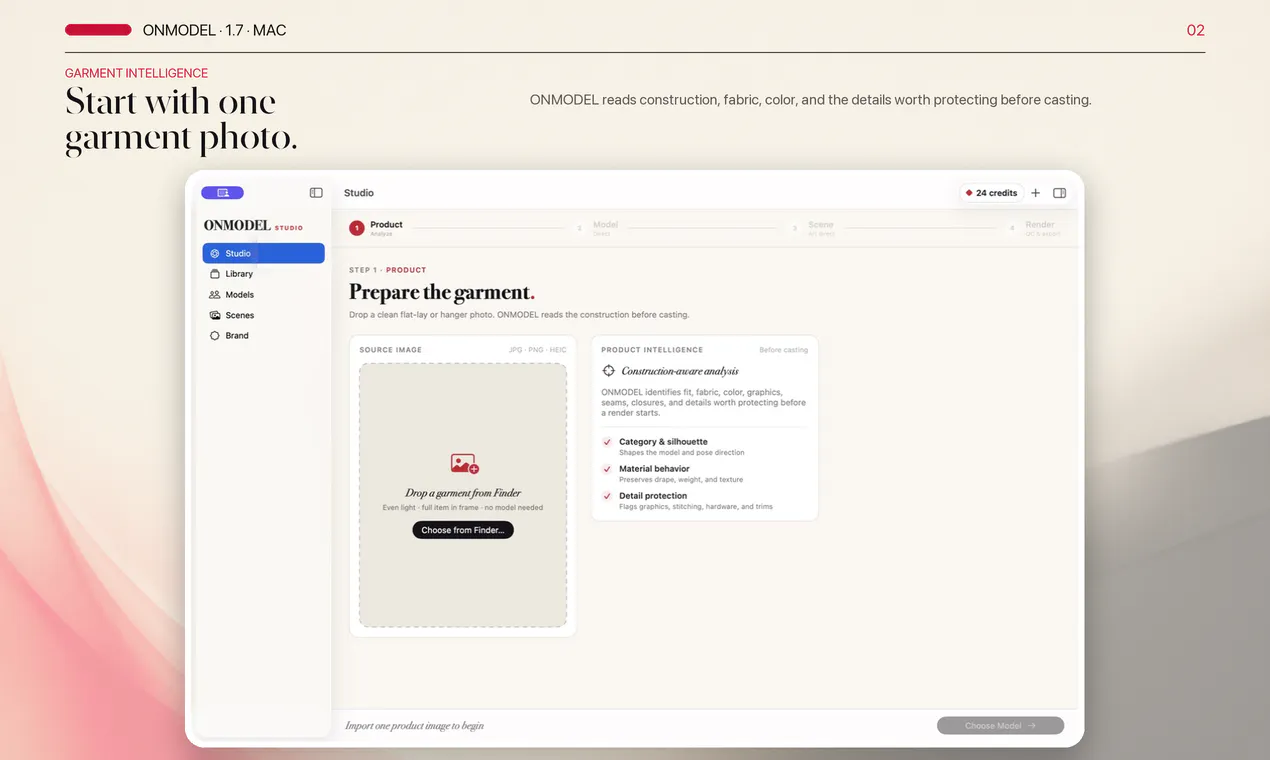
Task: Select Studio in the sidebar
Action: coord(263,253)
